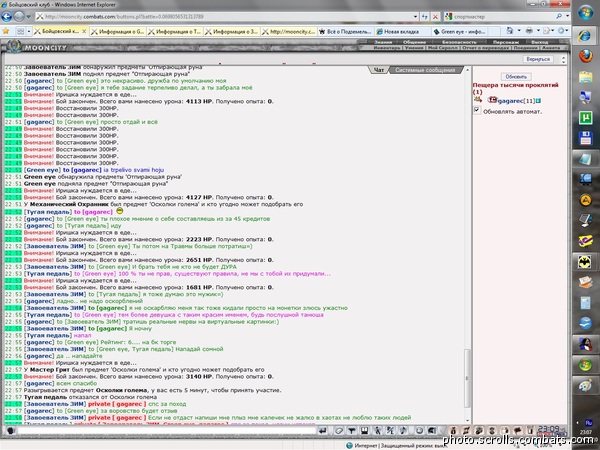The width and height of the screenshot is (600, 450).
Task: Click the Ru language indicator in tray
Action: pyautogui.click(x=589, y=422)
